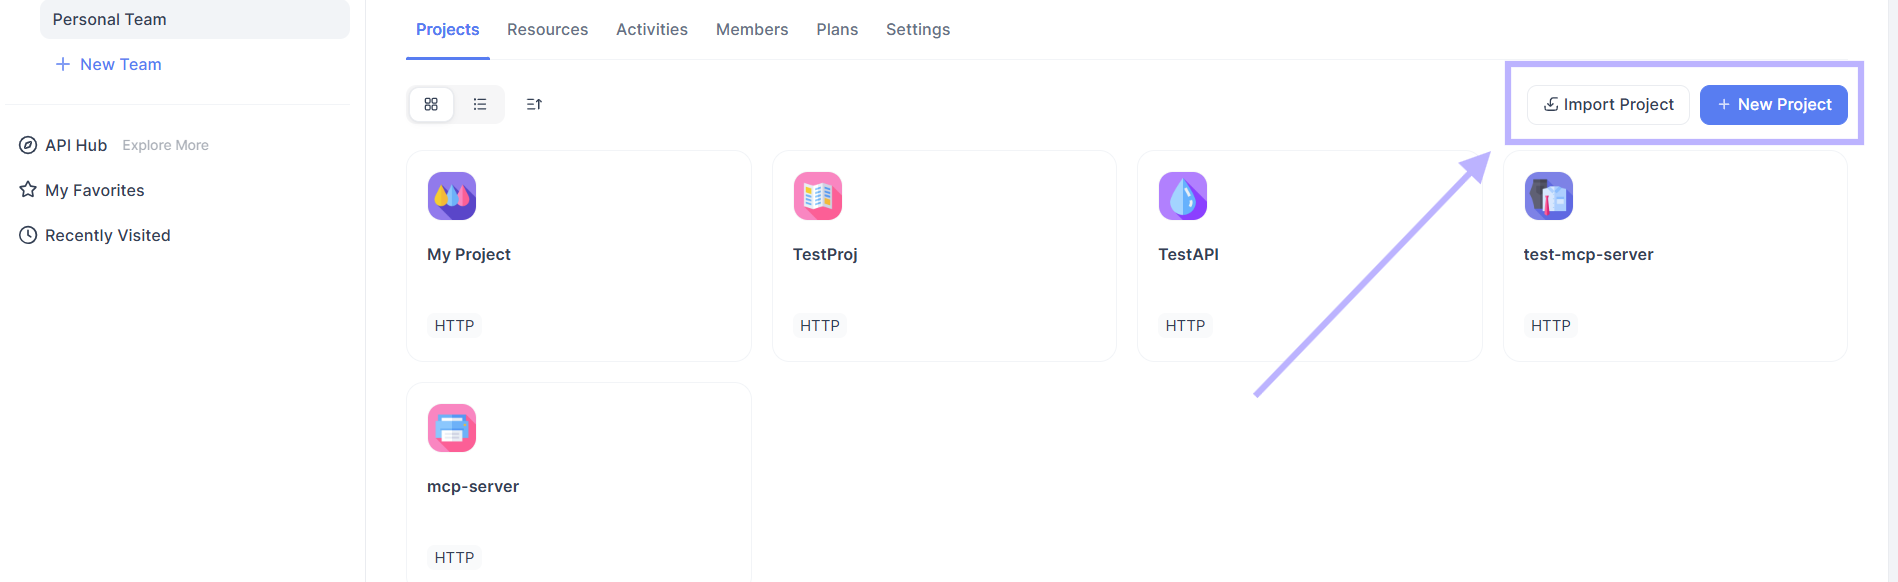Go to the Members tab
This screenshot has width=1898, height=582.
(751, 30)
